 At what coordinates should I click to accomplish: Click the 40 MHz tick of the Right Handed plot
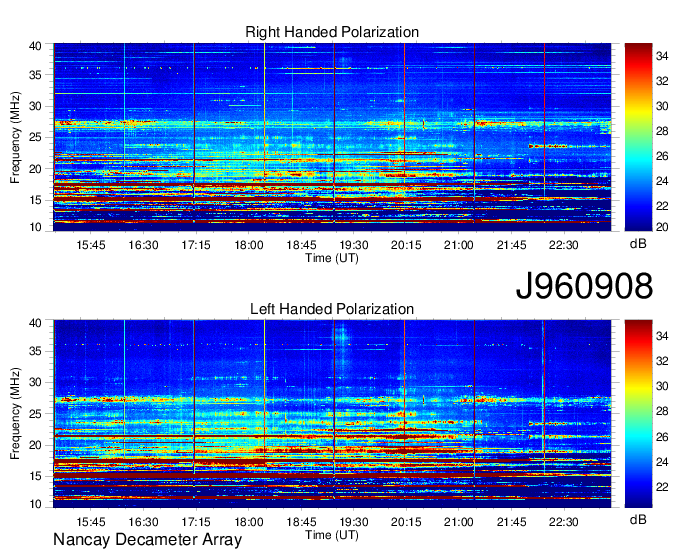(x=35, y=46)
